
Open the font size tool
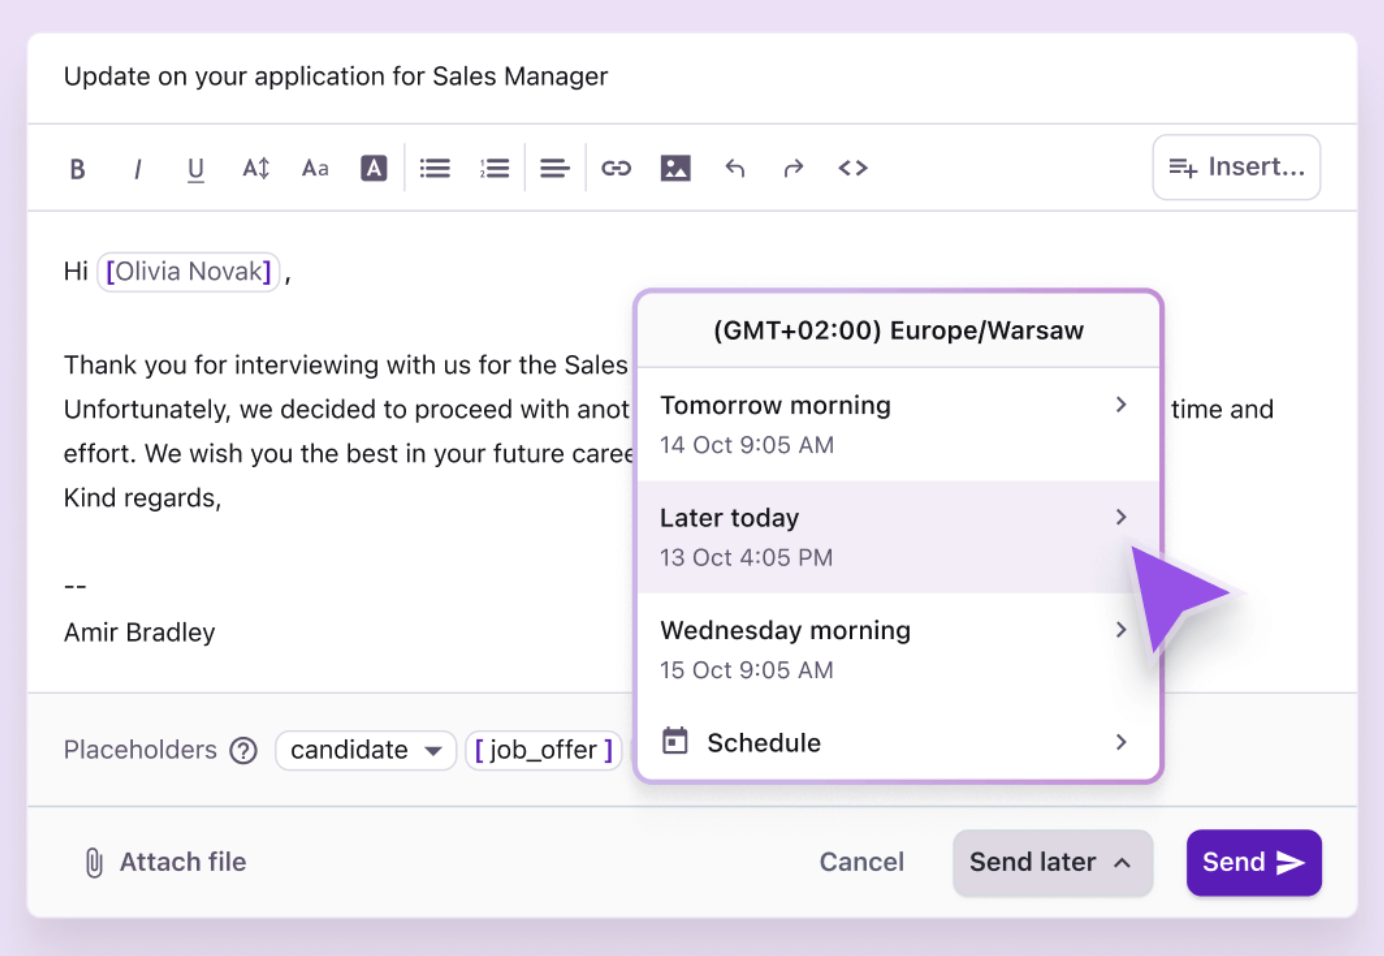(256, 168)
